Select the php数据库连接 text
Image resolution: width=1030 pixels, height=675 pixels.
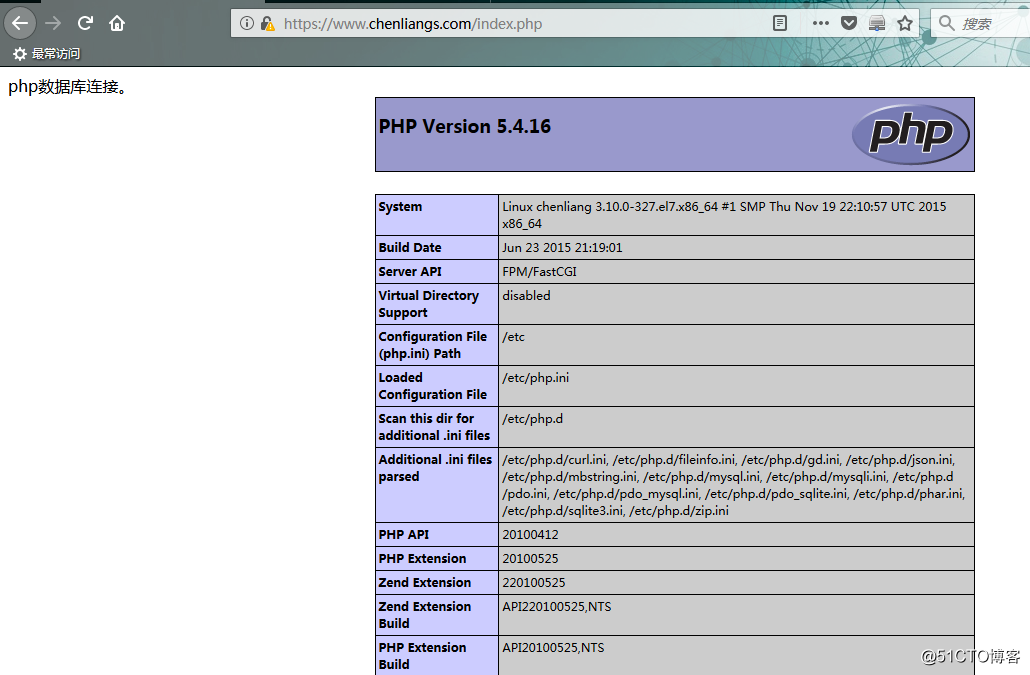pyautogui.click(x=68, y=87)
